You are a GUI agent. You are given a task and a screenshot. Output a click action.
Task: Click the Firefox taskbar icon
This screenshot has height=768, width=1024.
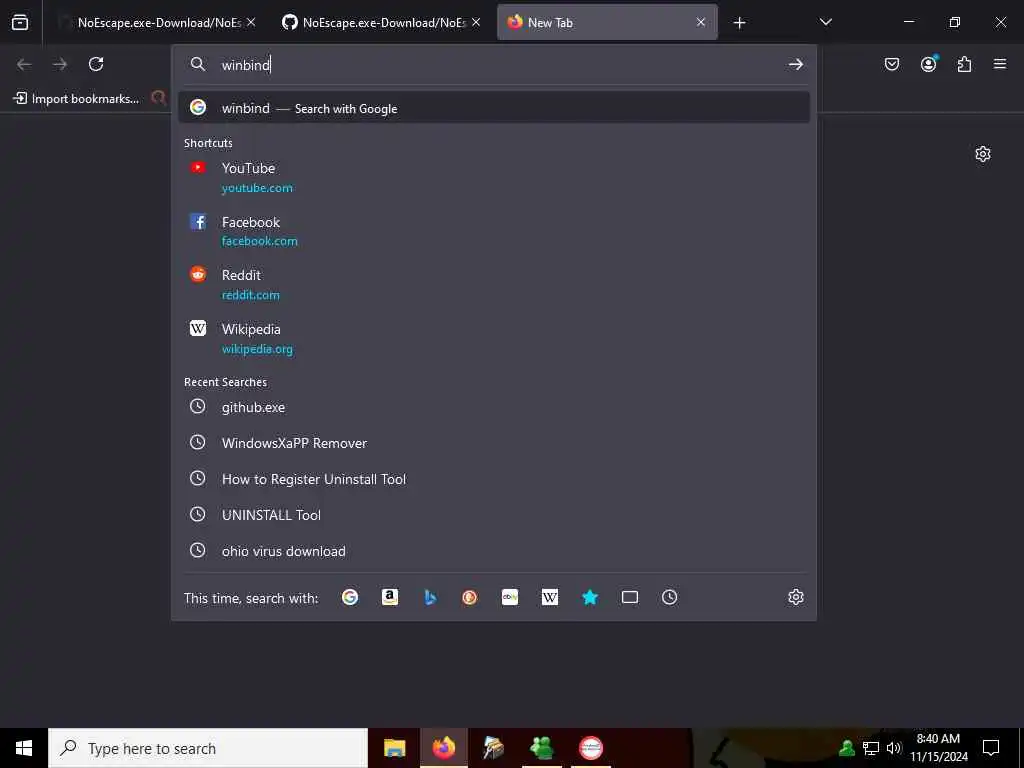point(444,748)
